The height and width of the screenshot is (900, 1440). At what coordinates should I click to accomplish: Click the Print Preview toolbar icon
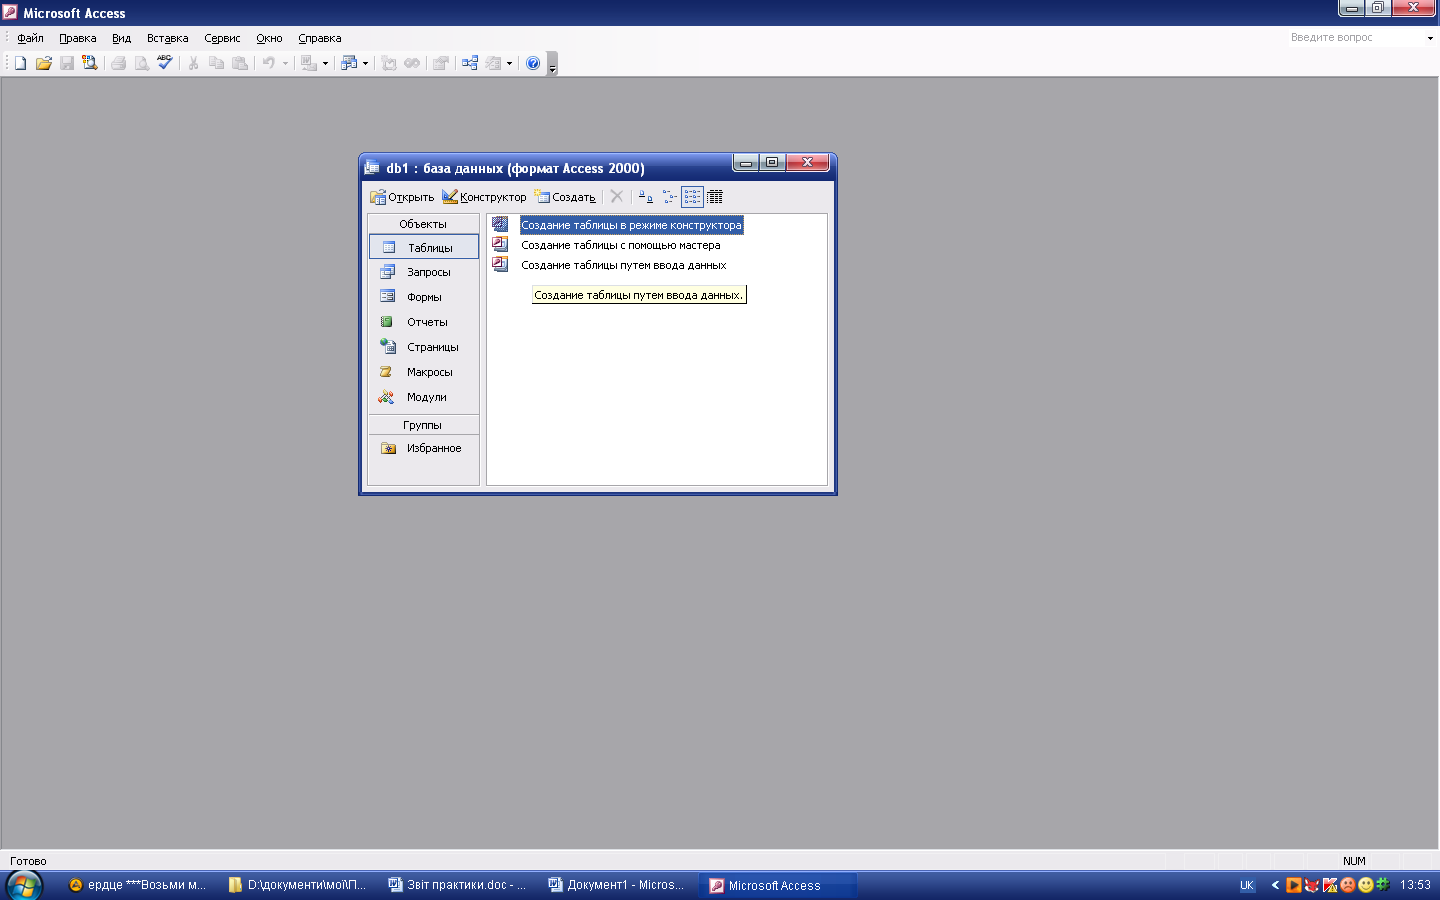point(142,63)
